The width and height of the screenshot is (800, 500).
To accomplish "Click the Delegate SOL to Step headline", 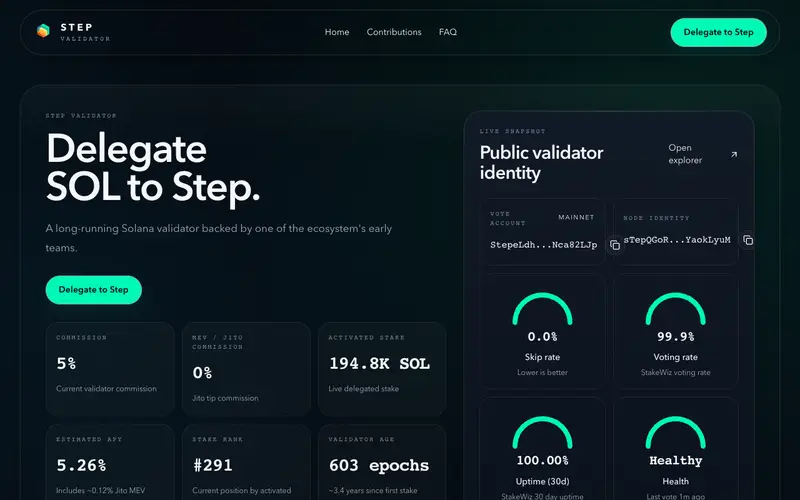I will (x=153, y=168).
